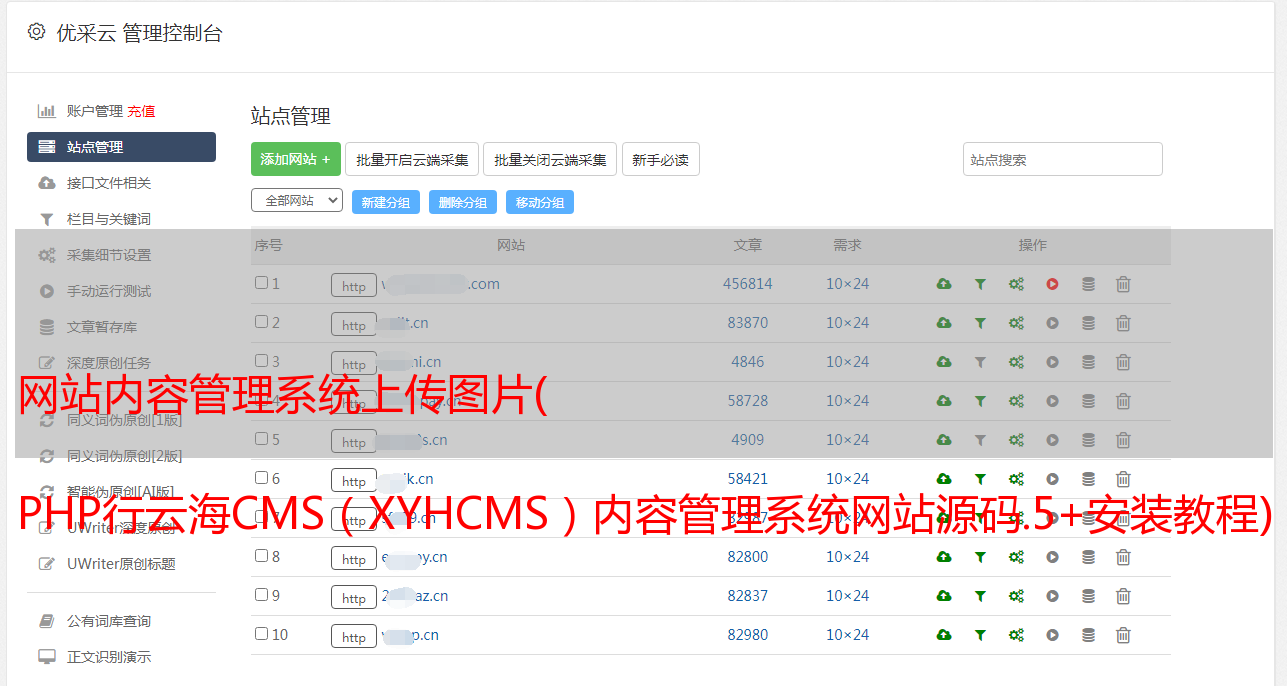Open UWriter原创标题 in the sidebar
The width and height of the screenshot is (1287, 686).
tap(121, 564)
